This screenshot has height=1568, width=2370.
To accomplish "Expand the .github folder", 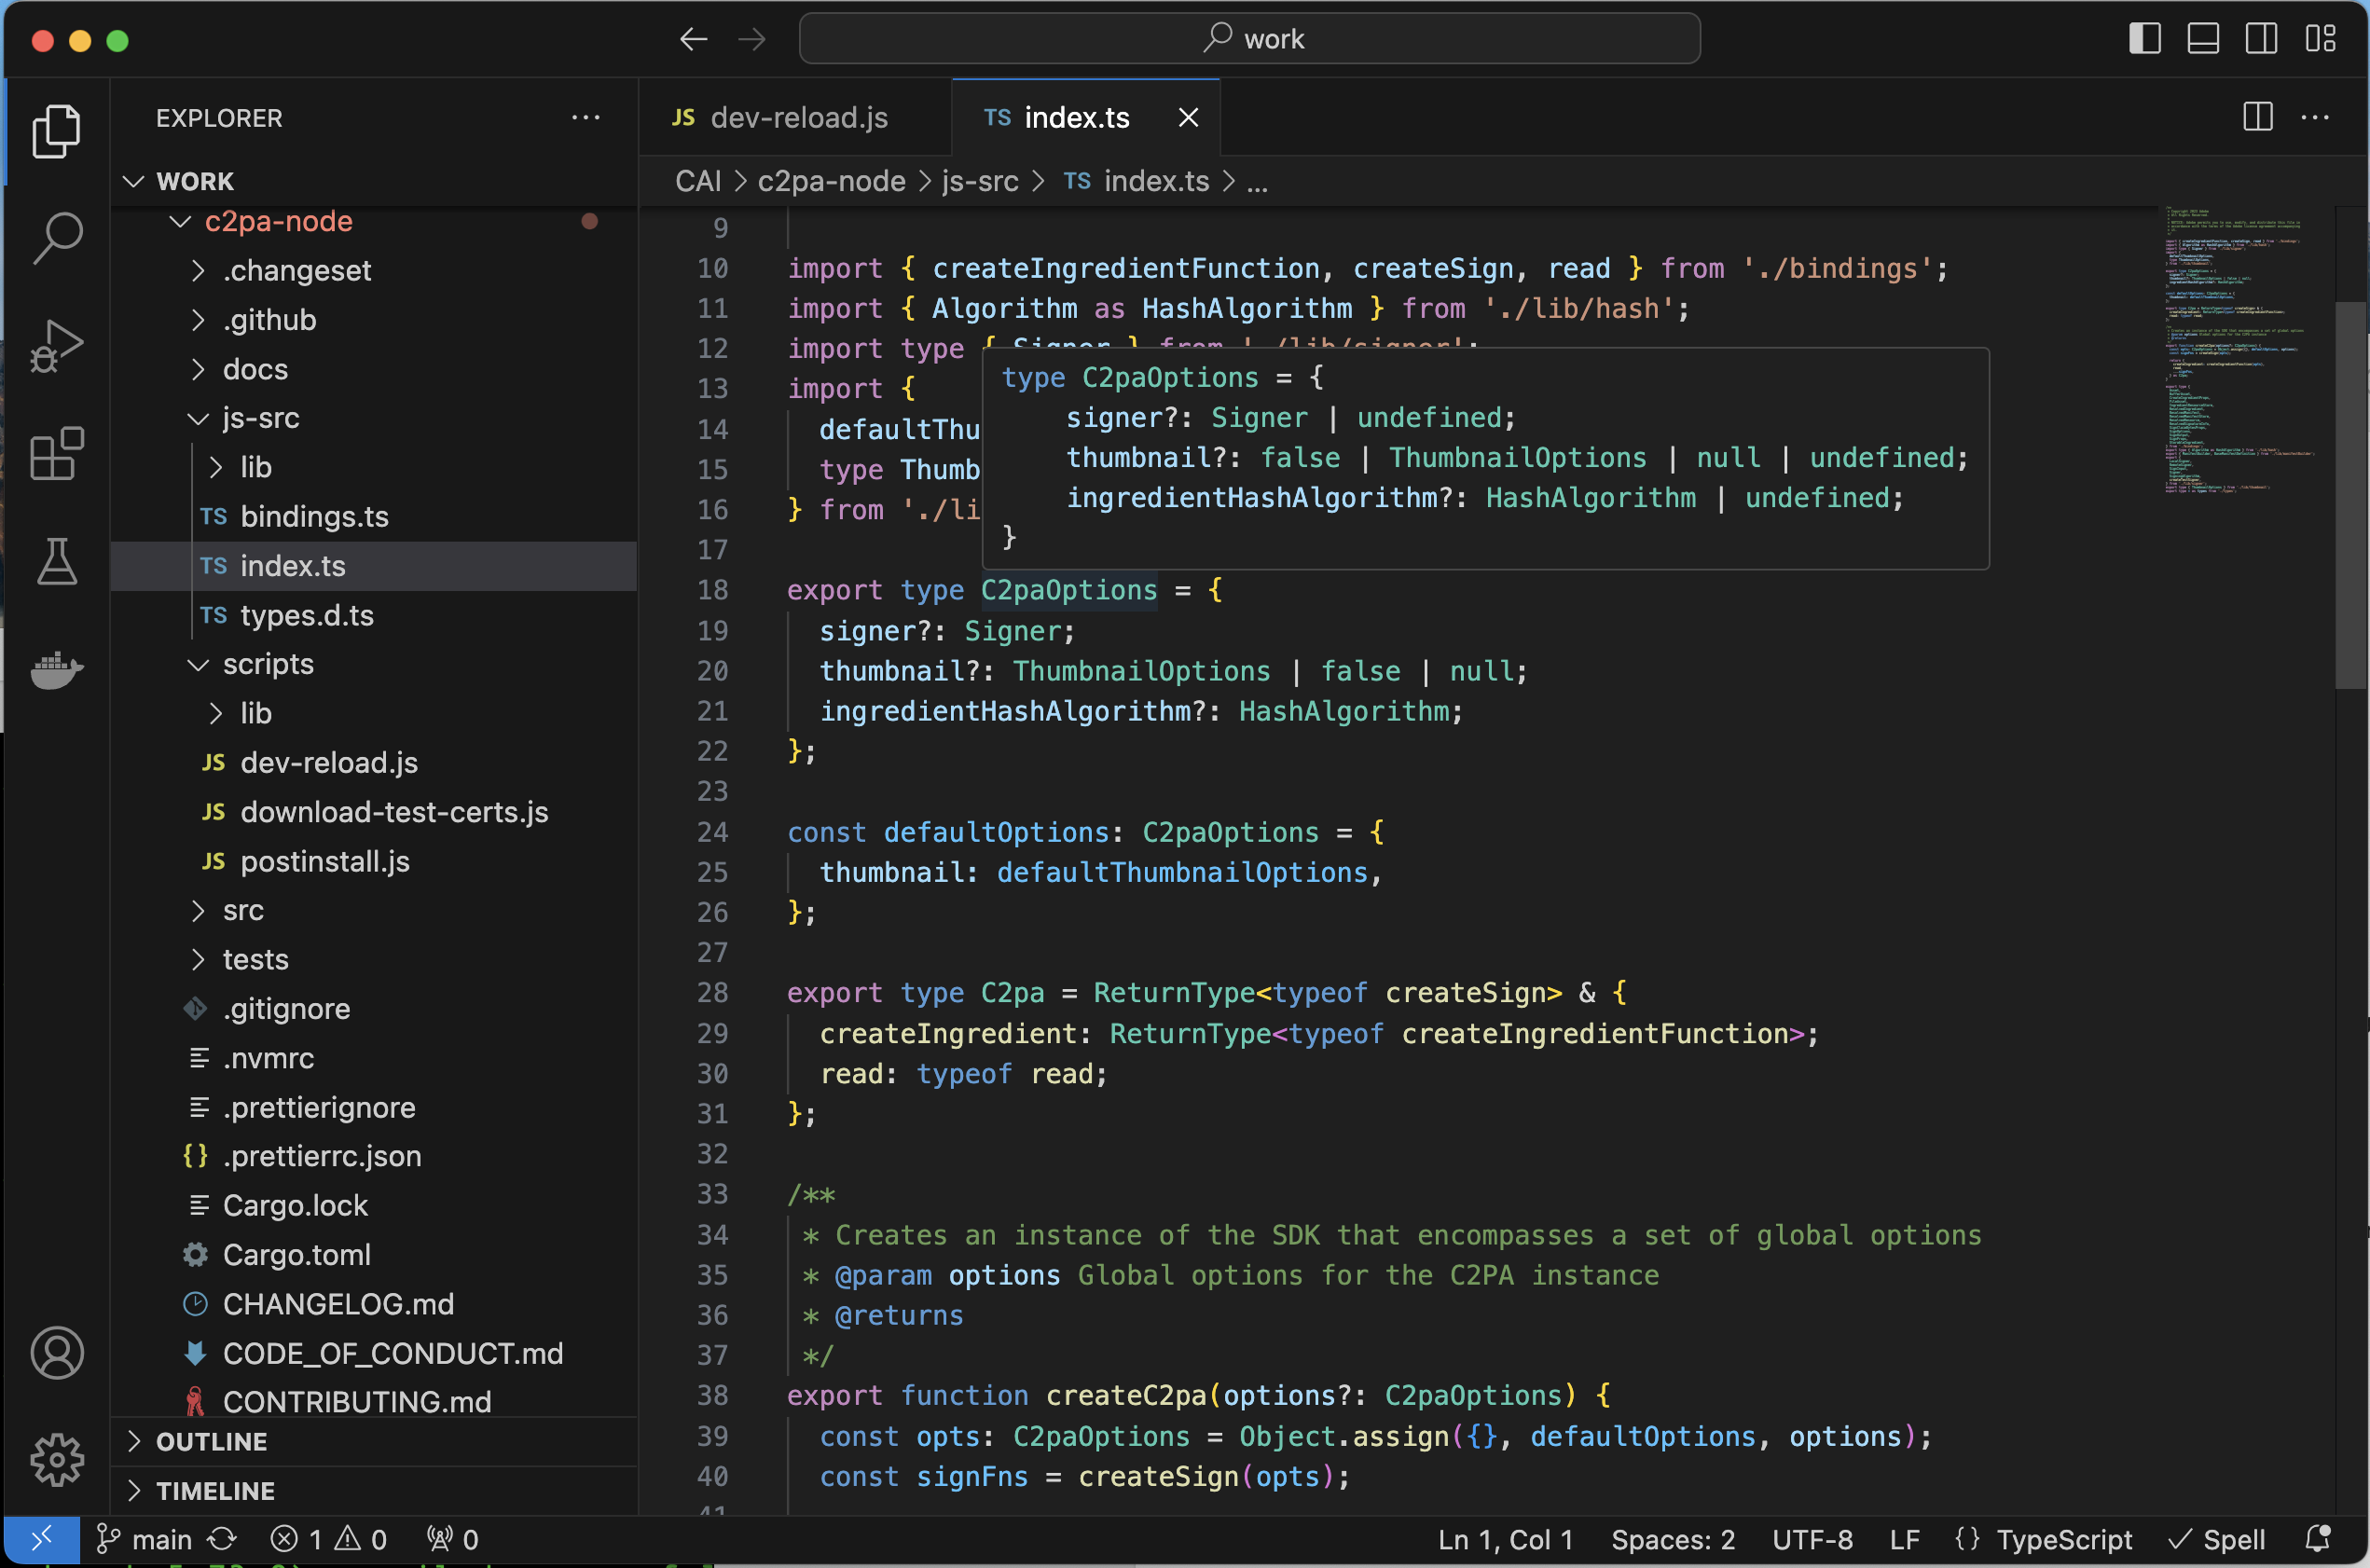I will pos(374,319).
